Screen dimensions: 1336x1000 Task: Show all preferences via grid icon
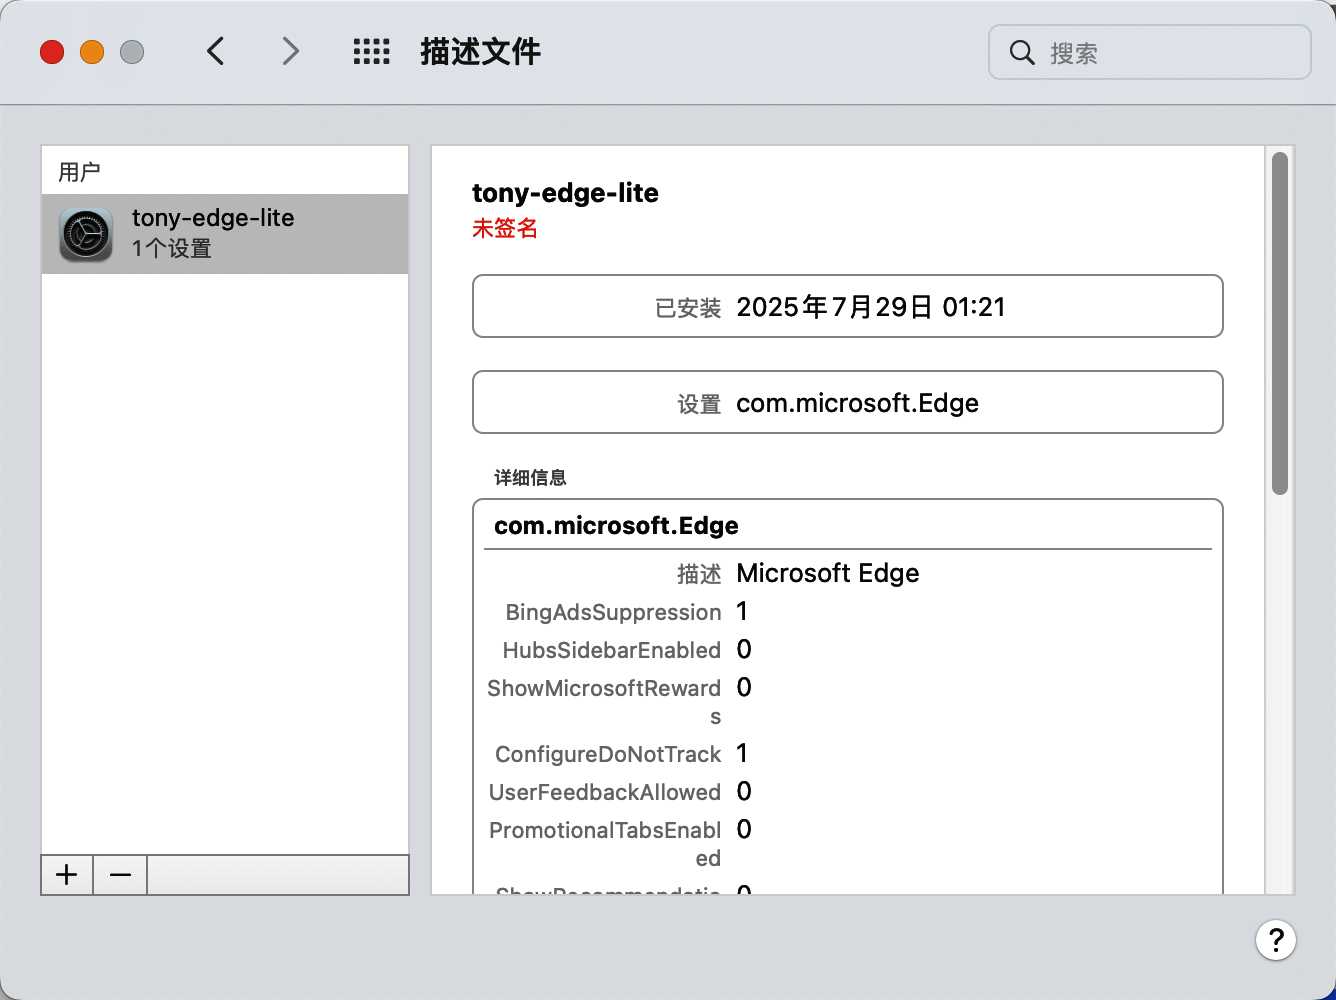(x=372, y=52)
